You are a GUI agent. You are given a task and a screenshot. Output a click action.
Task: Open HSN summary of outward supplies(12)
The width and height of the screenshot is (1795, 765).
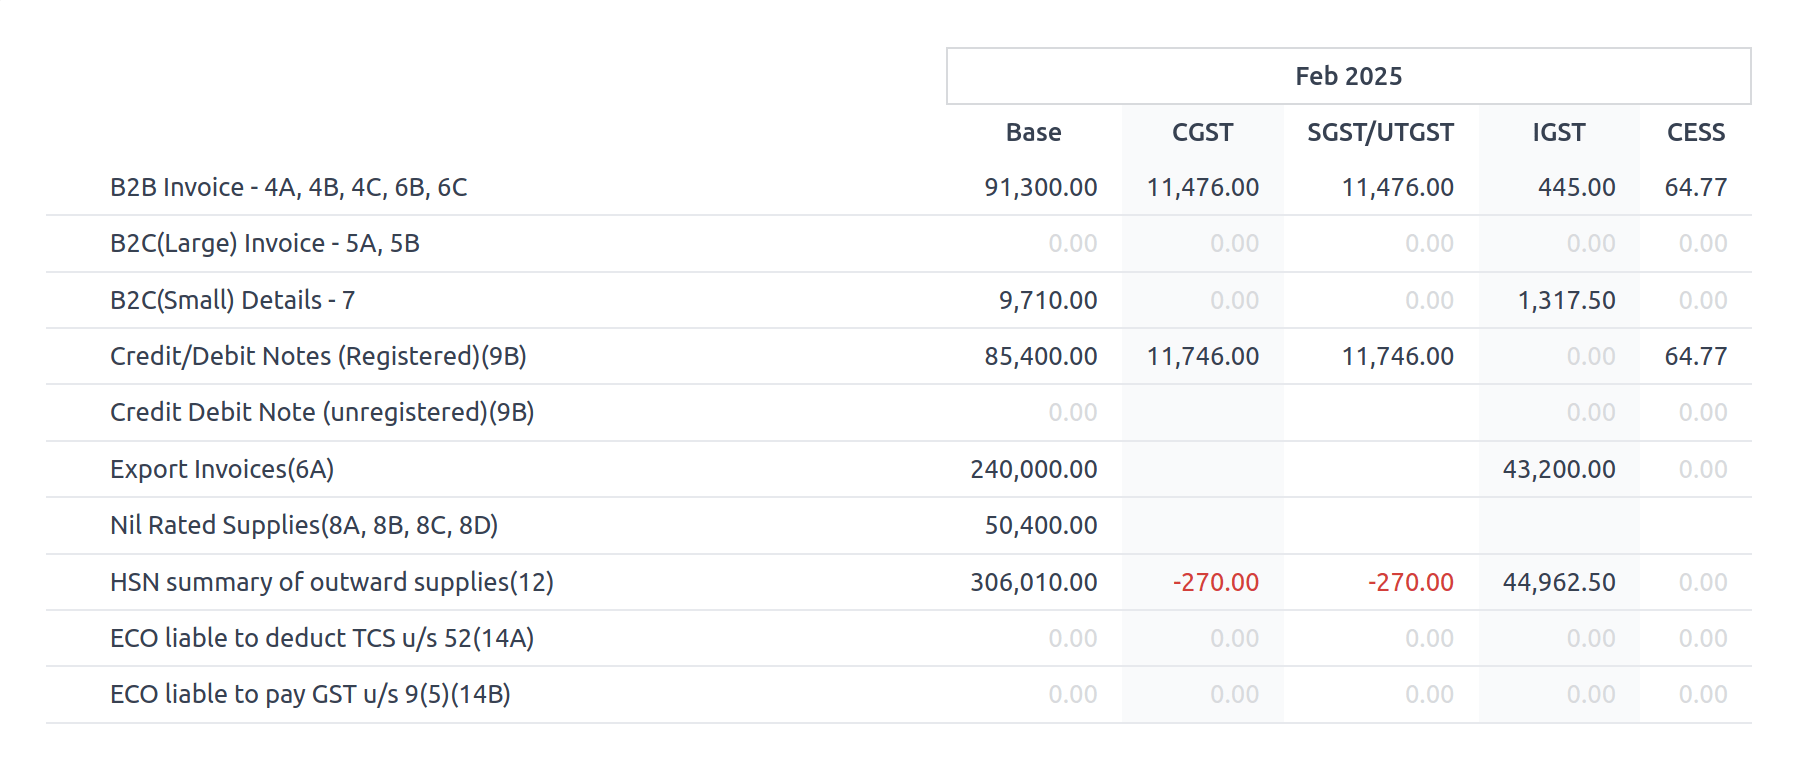pyautogui.click(x=331, y=582)
